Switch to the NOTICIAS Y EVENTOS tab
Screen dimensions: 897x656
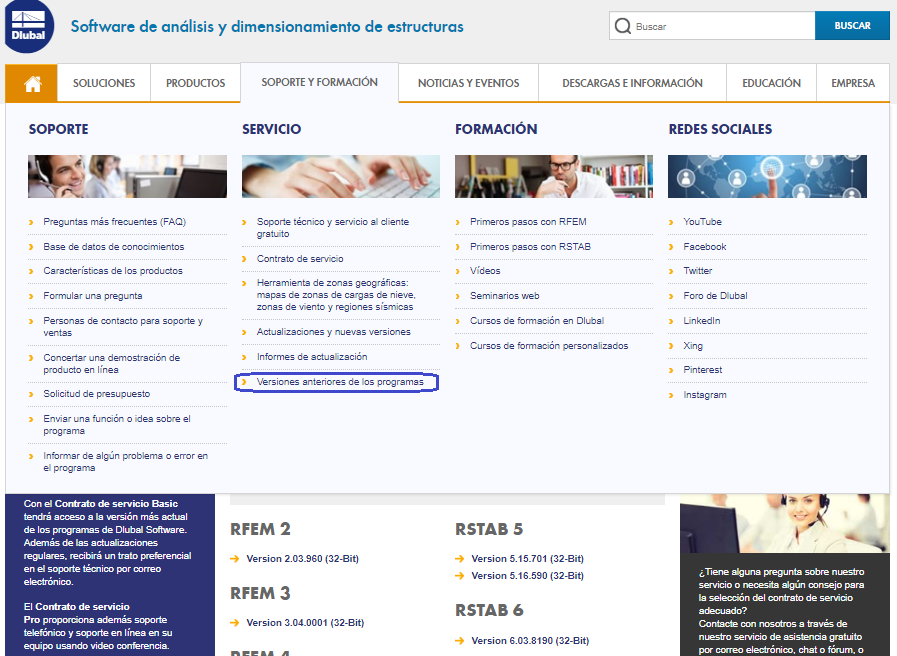468,83
